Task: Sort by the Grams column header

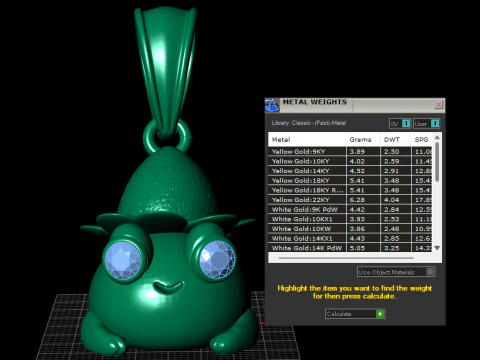Action: pyautogui.click(x=363, y=140)
